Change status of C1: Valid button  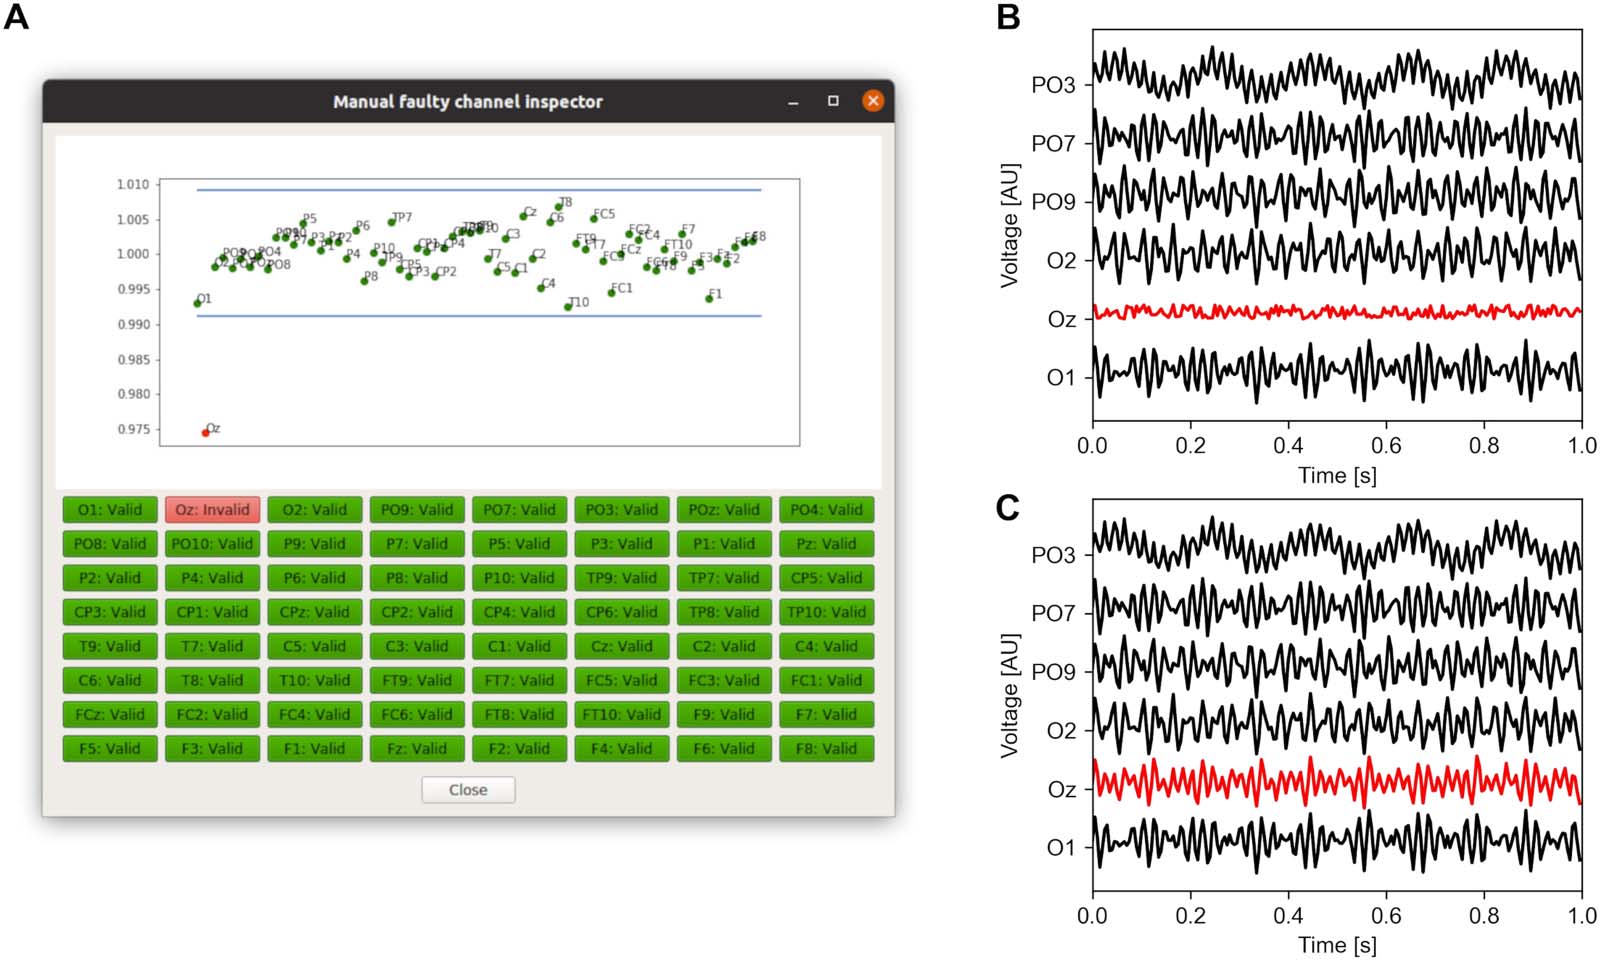pos(519,646)
